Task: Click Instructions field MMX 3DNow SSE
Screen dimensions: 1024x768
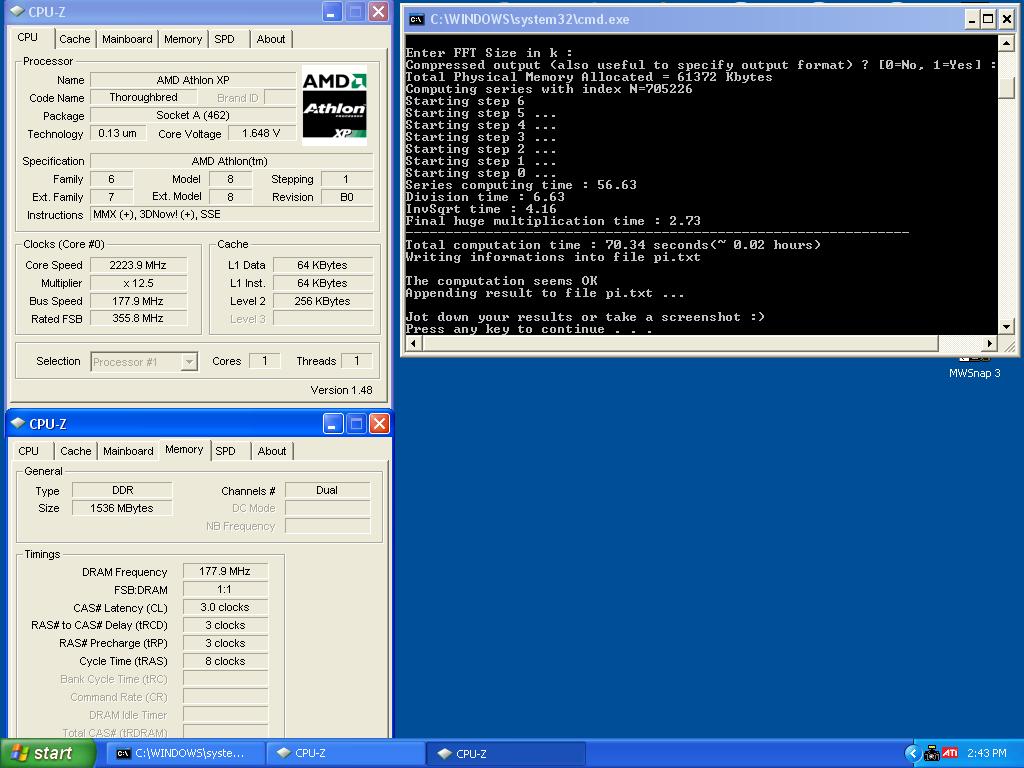Action: tap(232, 214)
